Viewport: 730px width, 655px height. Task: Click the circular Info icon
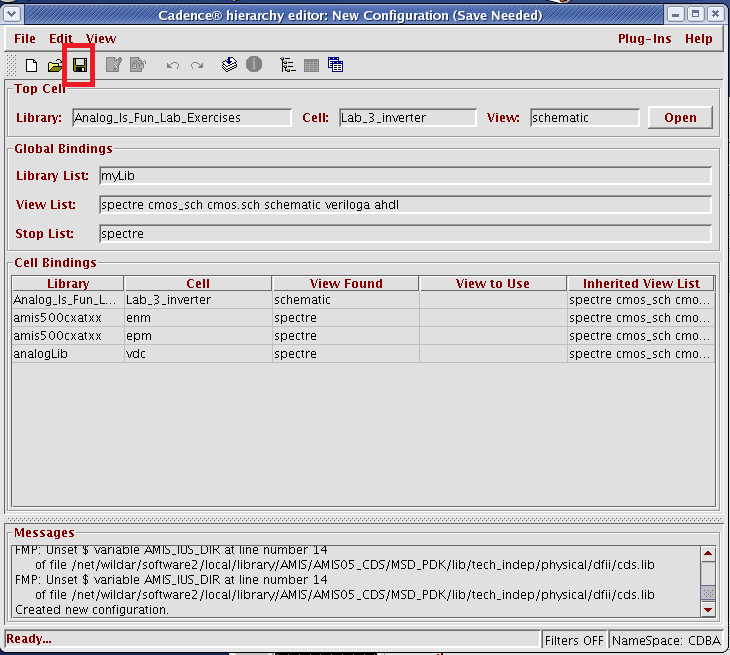[x=254, y=64]
